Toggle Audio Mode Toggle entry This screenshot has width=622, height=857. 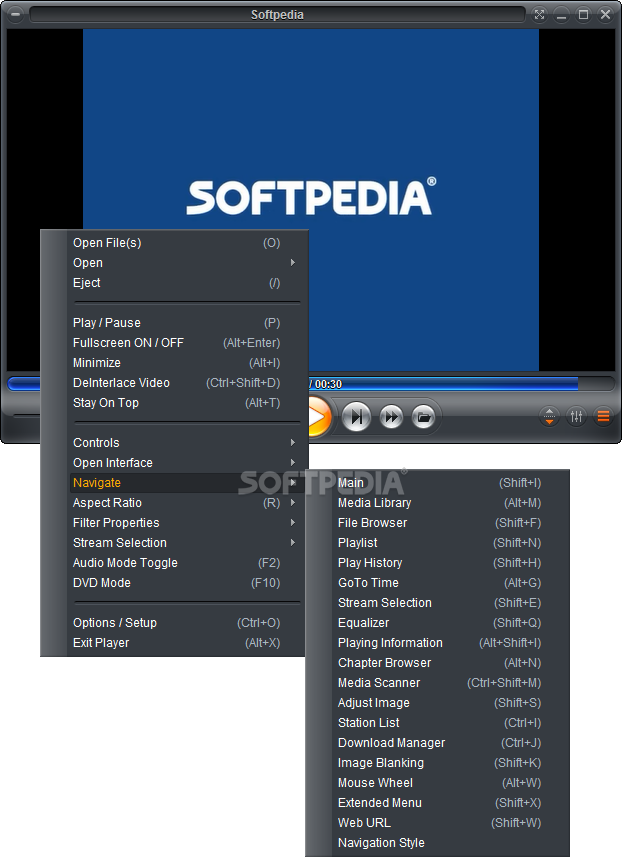click(186, 563)
